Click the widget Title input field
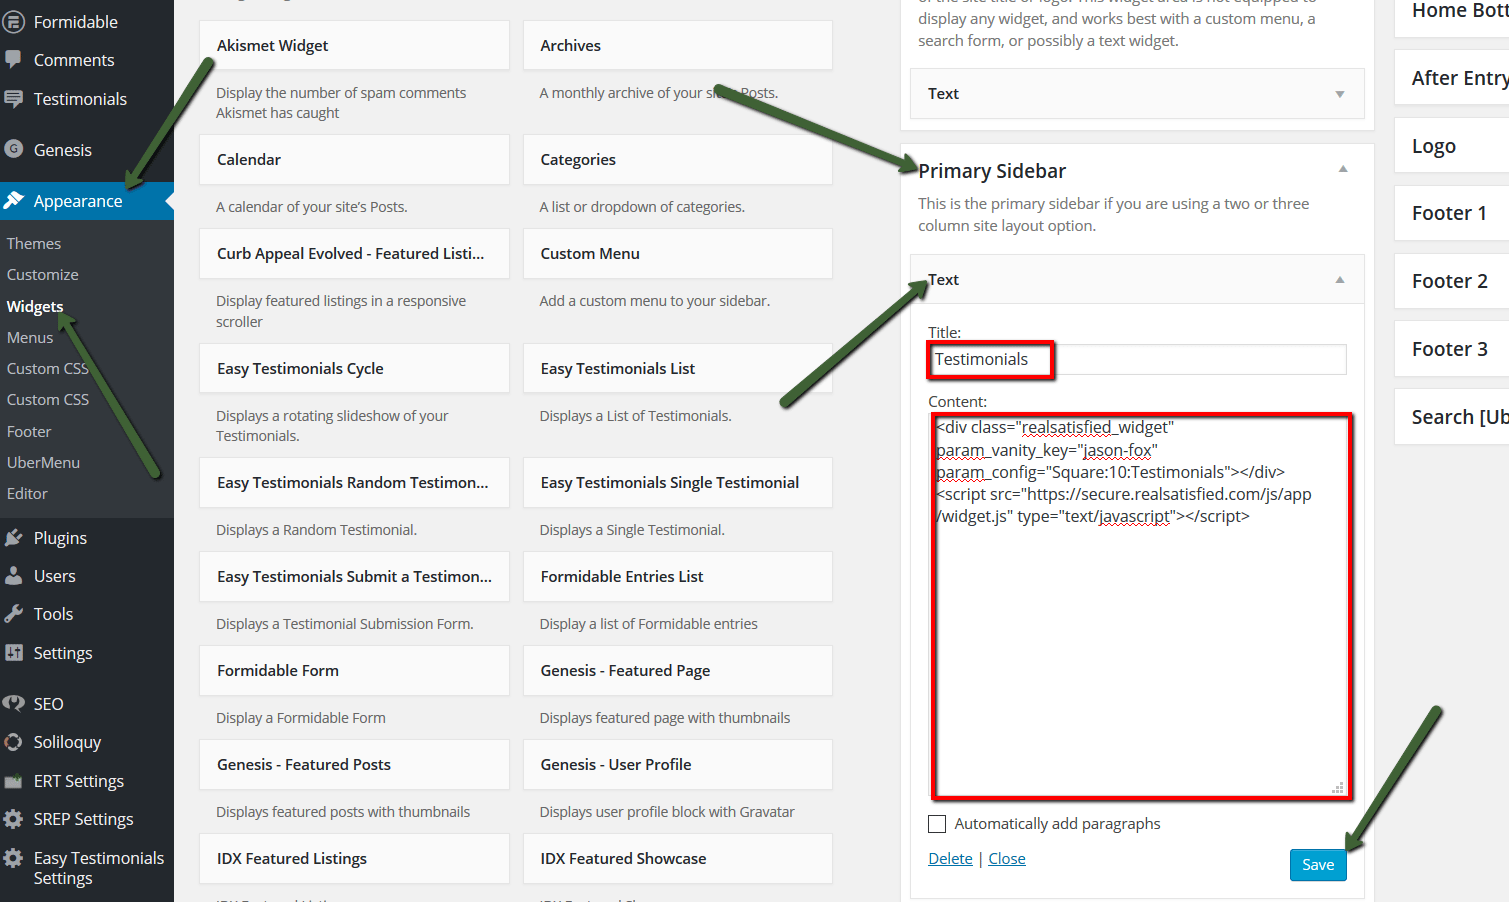Viewport: 1509px width, 902px height. [x=1137, y=360]
